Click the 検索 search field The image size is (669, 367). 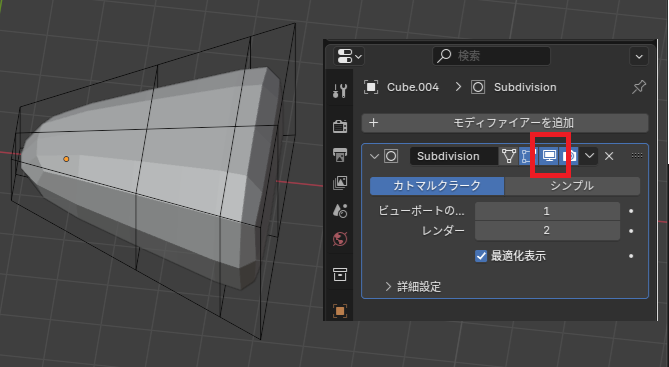click(x=492, y=56)
